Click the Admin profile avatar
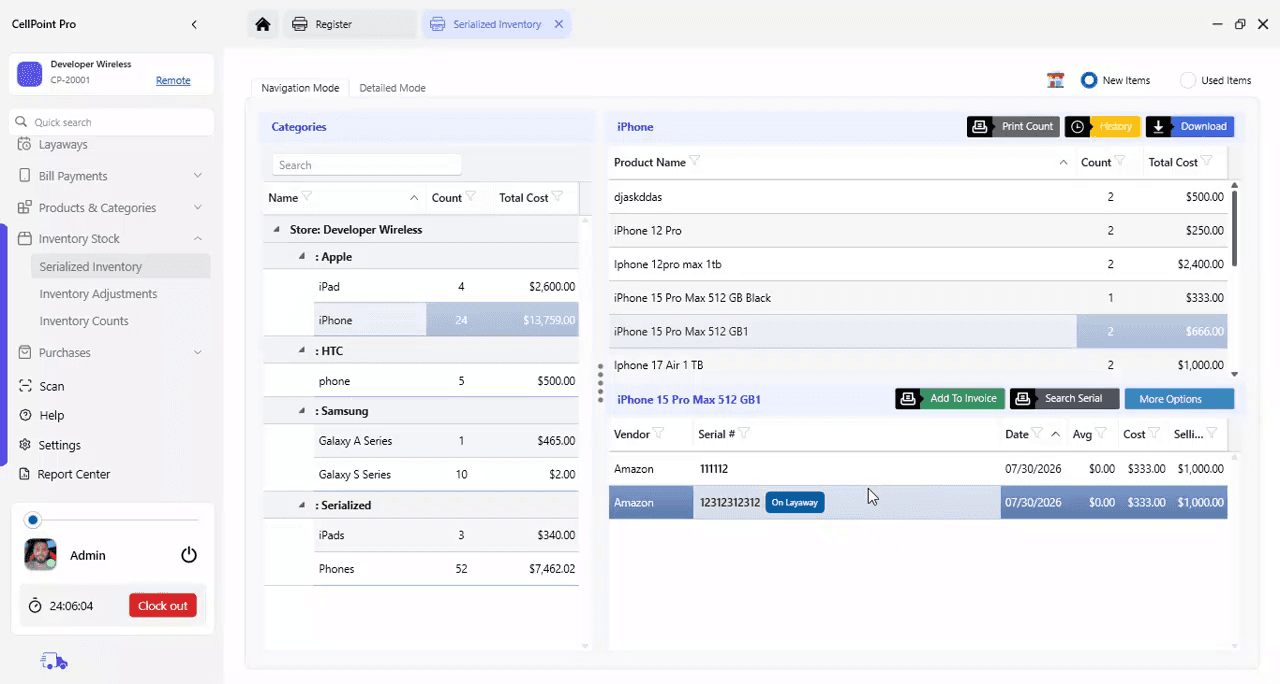Screen dimensions: 1280x684 [41, 555]
